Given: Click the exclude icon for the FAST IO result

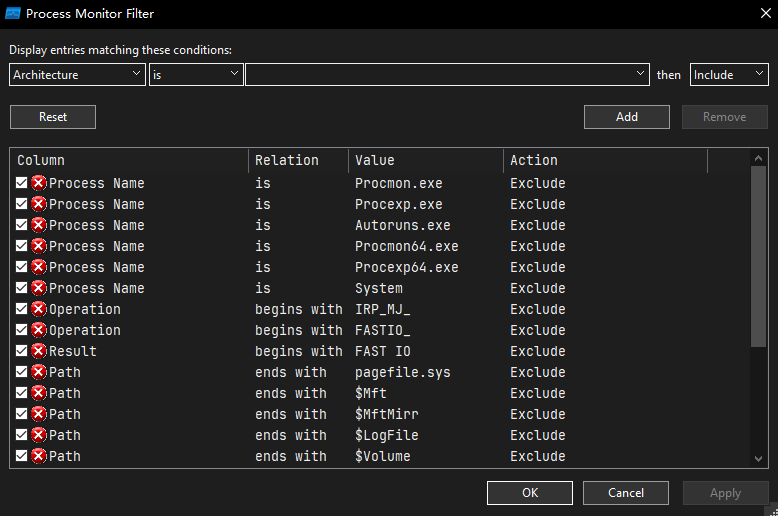Looking at the screenshot, I should click(39, 351).
